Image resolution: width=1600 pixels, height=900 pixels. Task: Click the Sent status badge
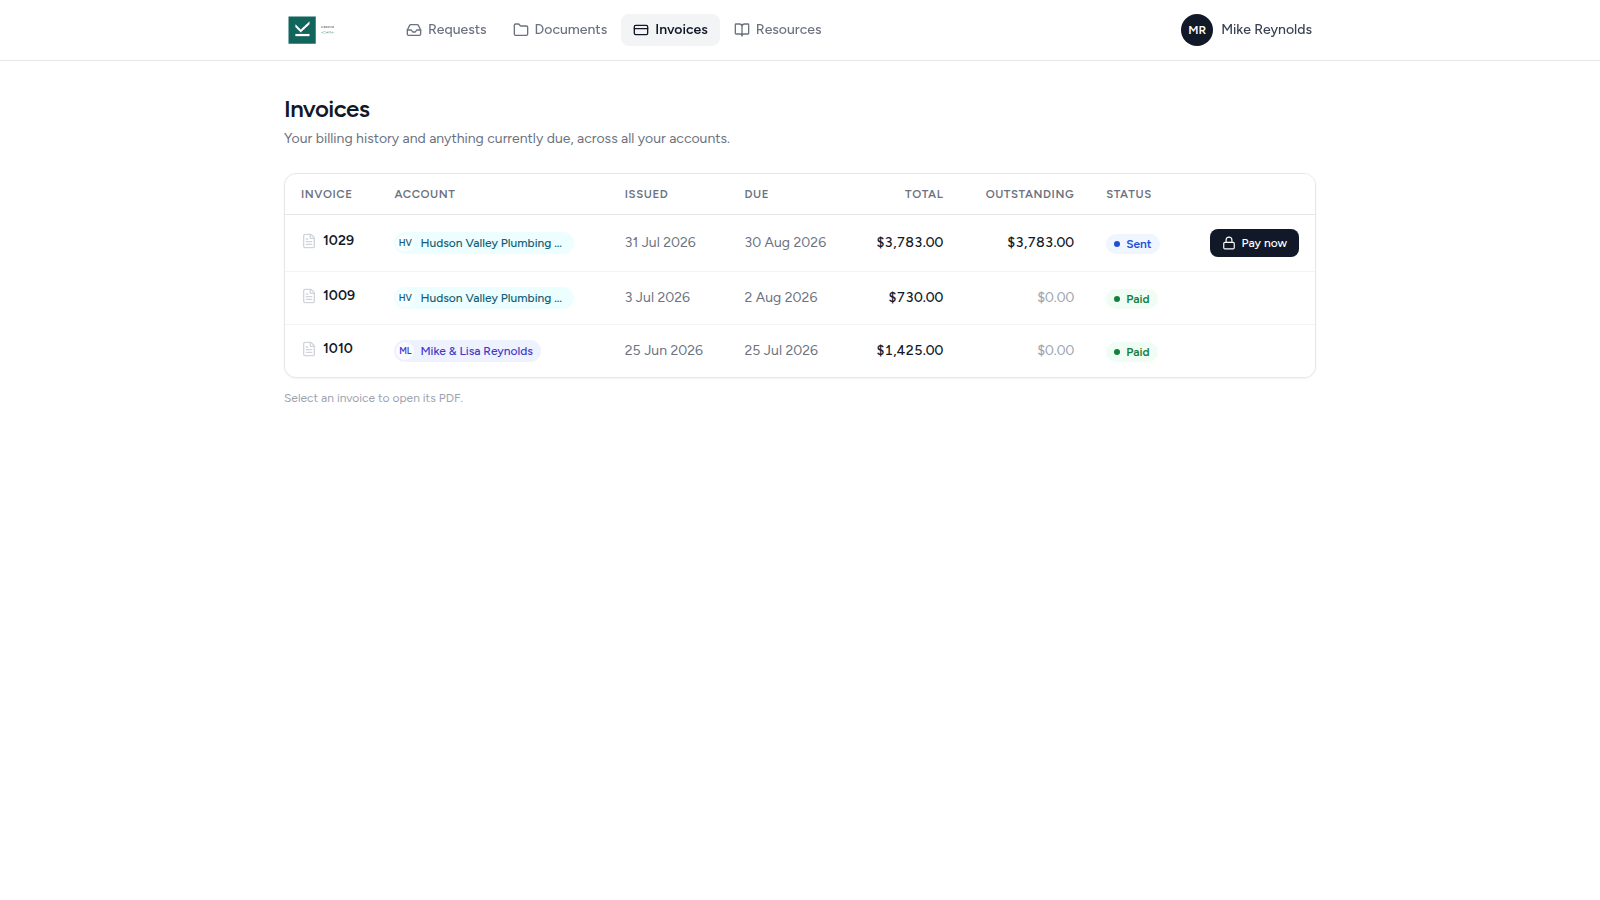point(1132,244)
